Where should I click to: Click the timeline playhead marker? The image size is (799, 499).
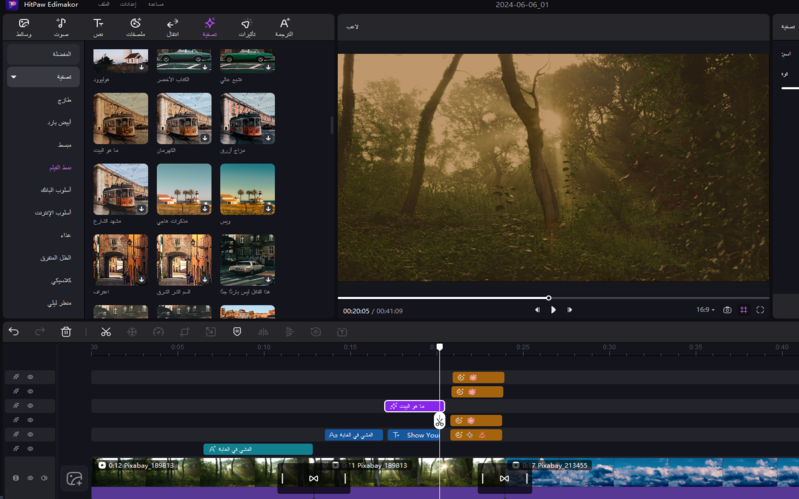click(439, 347)
